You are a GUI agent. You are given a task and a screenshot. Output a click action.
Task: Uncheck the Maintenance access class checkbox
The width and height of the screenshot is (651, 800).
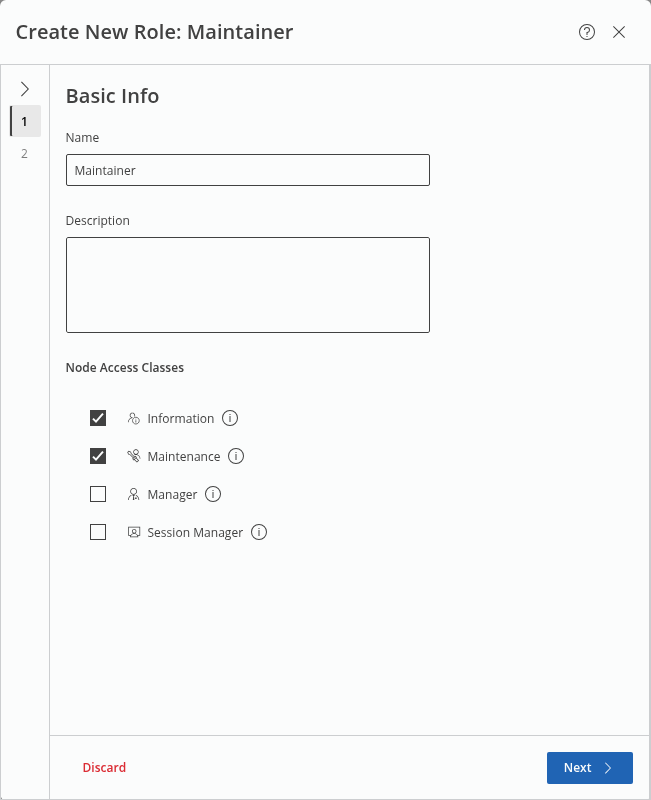tap(98, 456)
